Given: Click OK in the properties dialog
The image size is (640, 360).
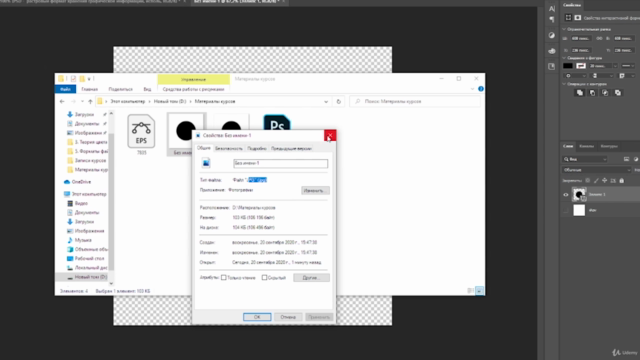Looking at the screenshot, I should tap(257, 317).
